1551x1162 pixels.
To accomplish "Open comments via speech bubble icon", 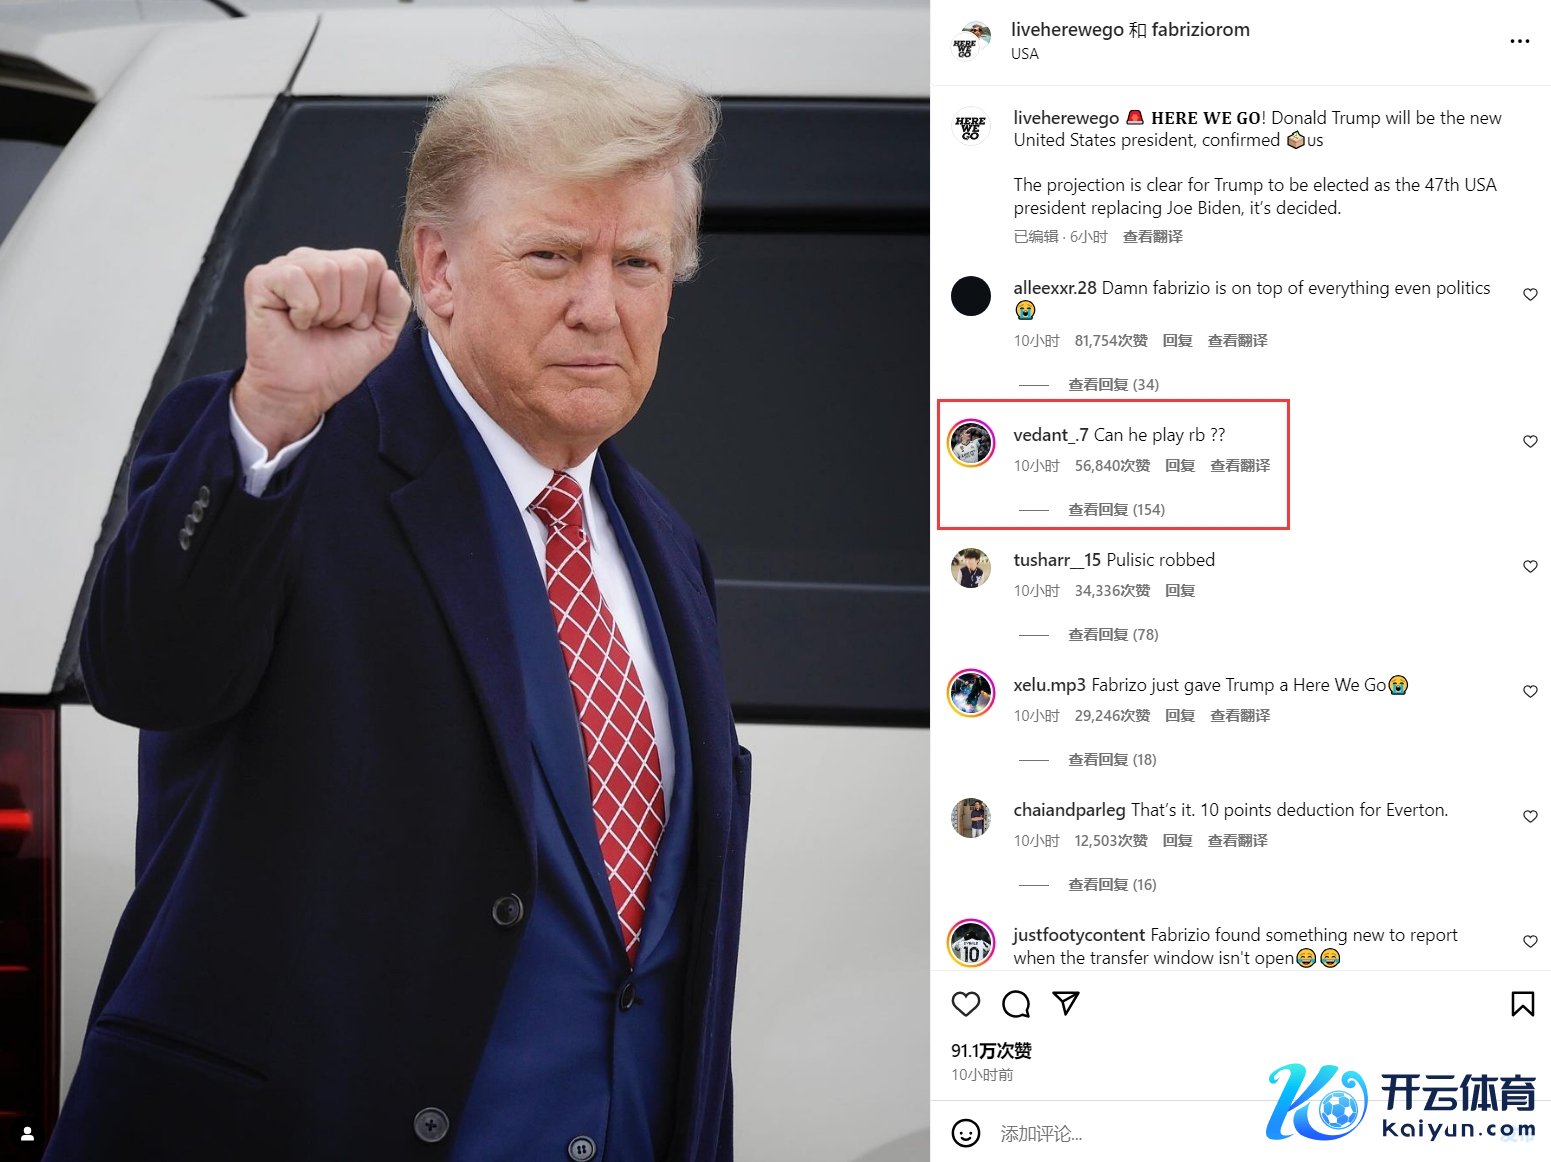I will (x=1016, y=1004).
